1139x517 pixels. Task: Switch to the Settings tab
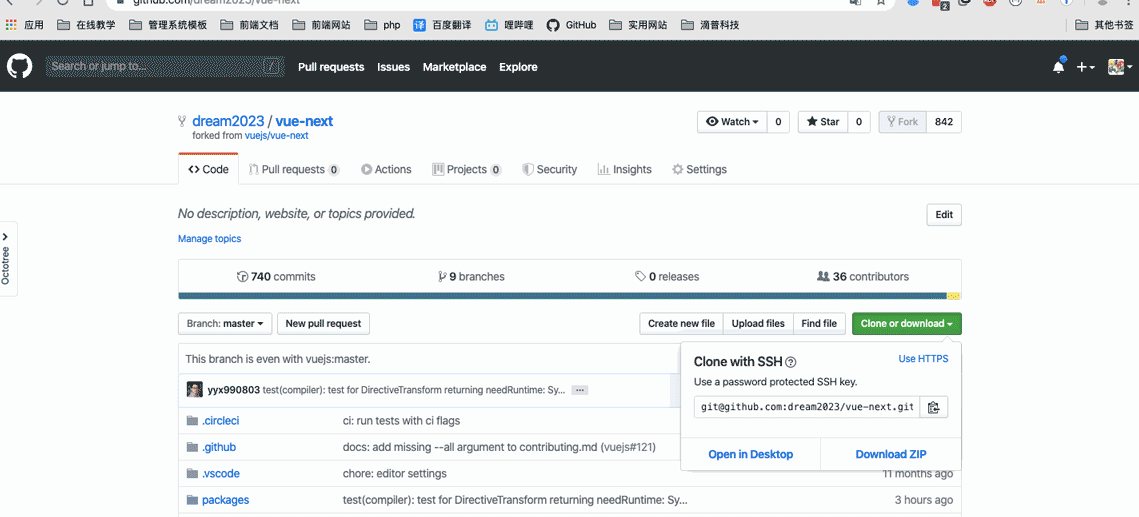pos(699,169)
